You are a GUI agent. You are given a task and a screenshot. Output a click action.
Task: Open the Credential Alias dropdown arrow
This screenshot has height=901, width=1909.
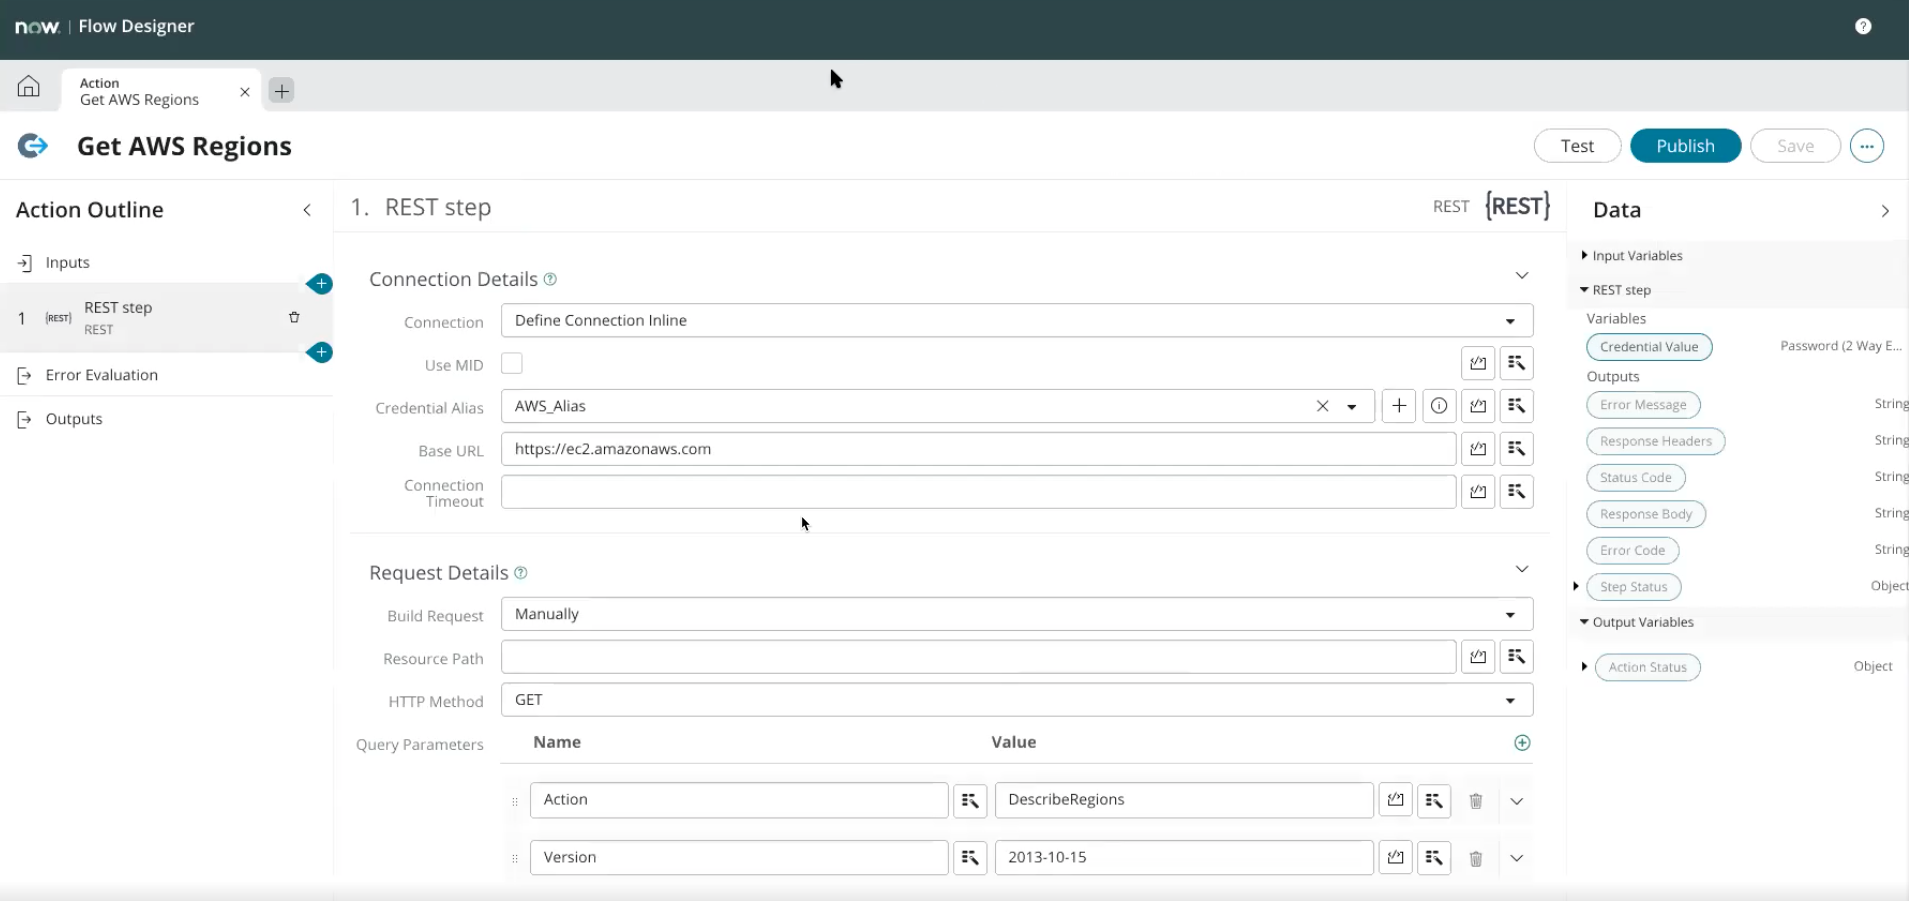(1352, 407)
